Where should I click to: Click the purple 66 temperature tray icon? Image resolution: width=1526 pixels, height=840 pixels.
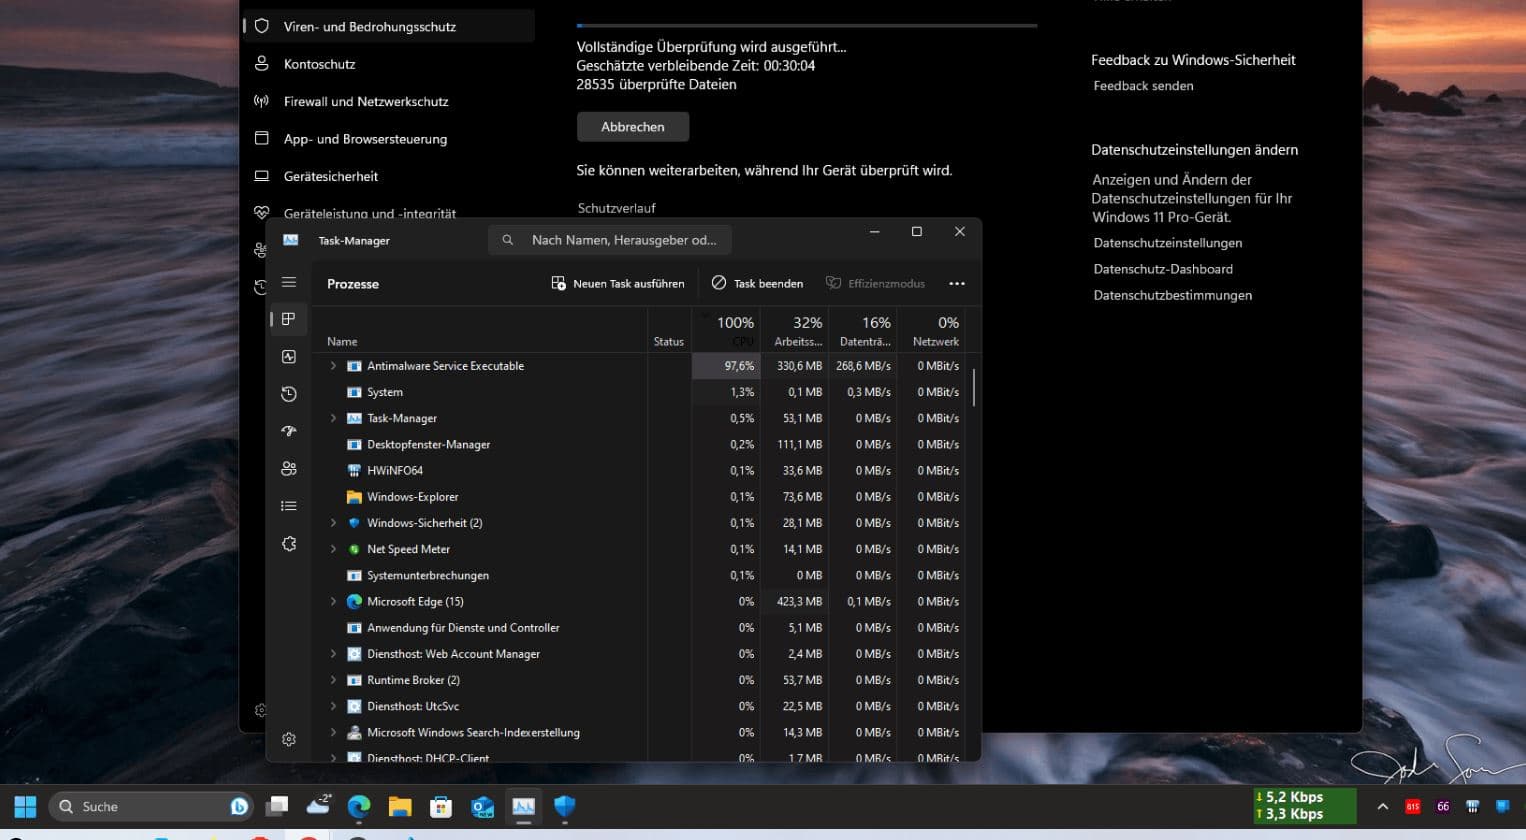click(x=1443, y=806)
